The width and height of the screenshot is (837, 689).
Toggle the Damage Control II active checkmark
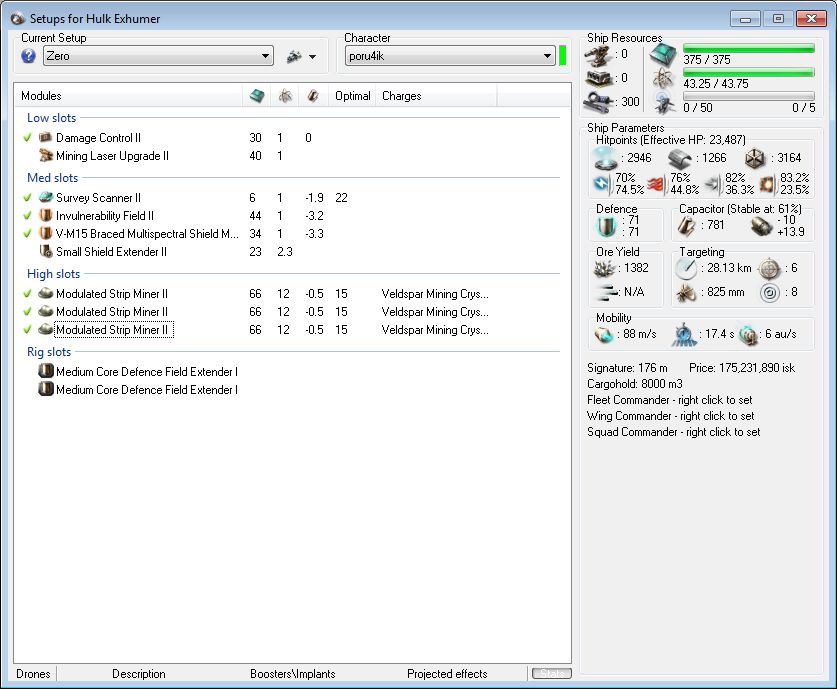click(28, 138)
